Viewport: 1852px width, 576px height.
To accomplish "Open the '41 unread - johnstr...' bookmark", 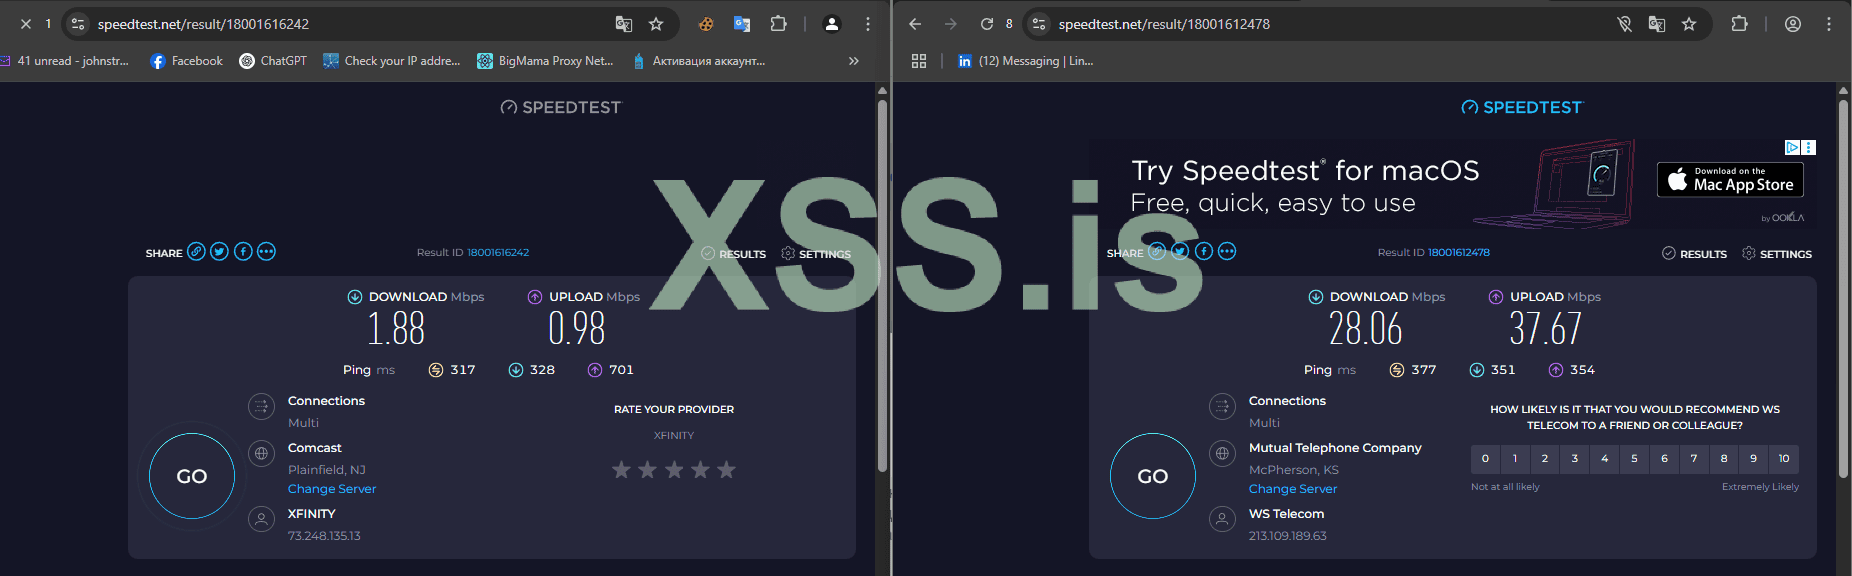I will (x=66, y=61).
